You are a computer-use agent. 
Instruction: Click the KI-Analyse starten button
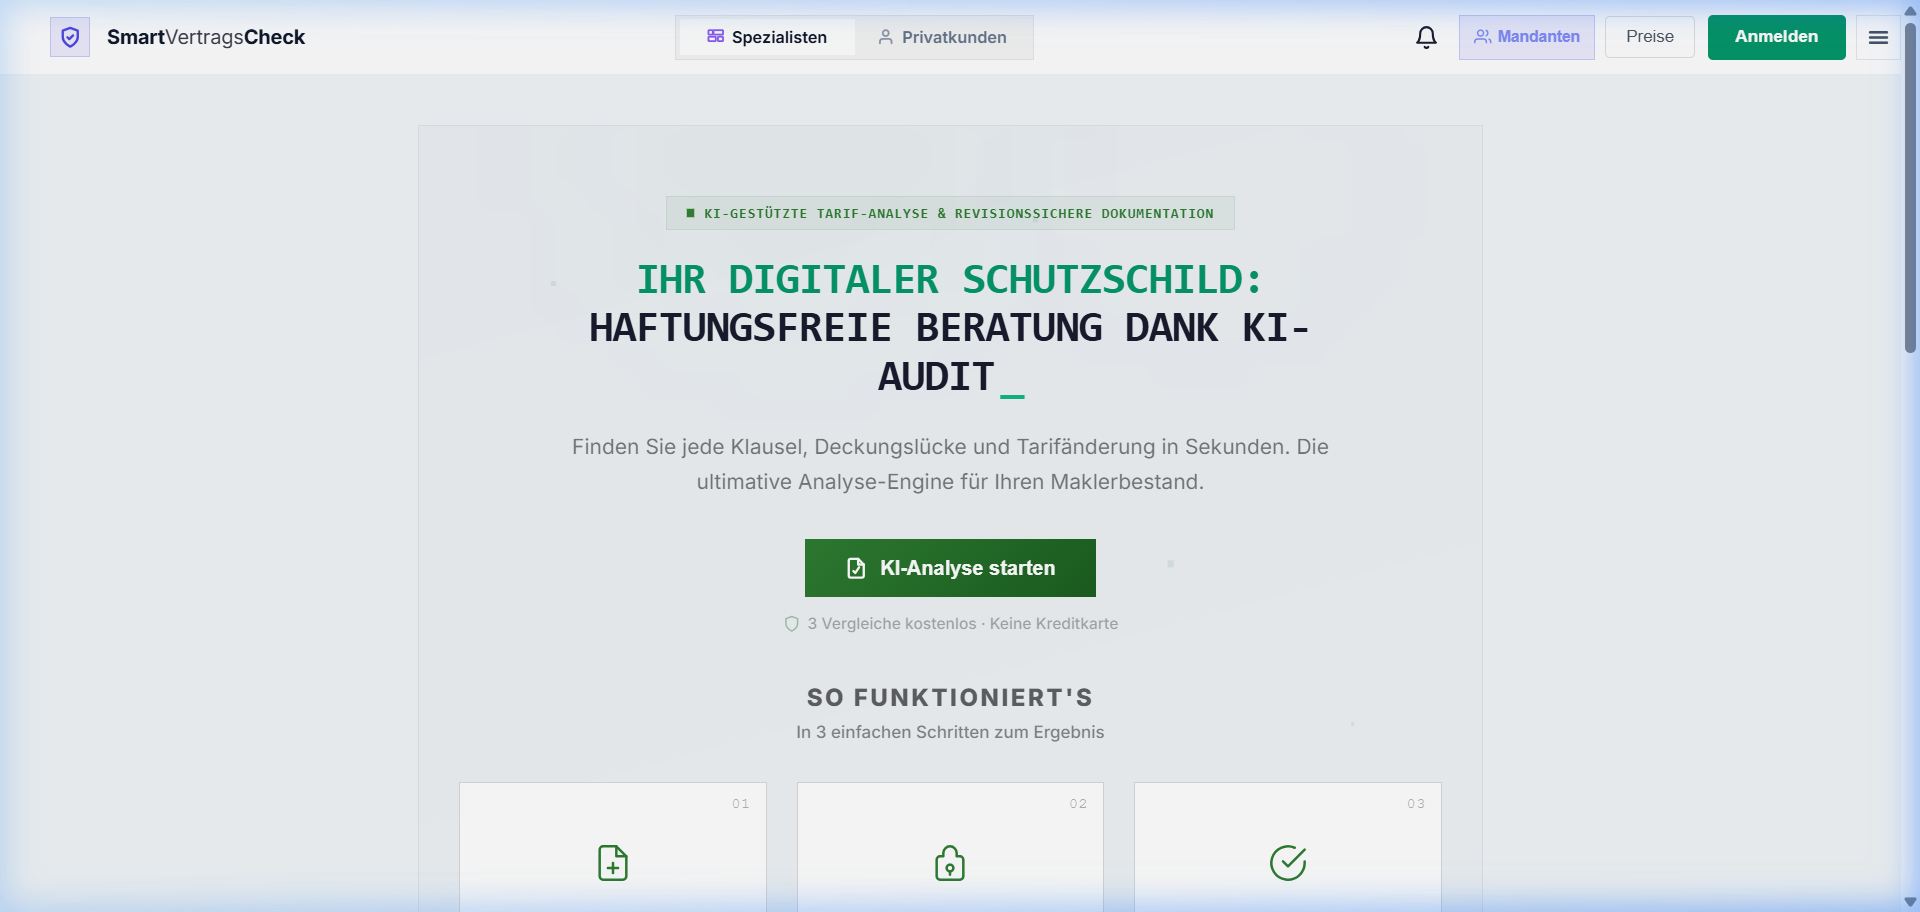[x=949, y=568]
